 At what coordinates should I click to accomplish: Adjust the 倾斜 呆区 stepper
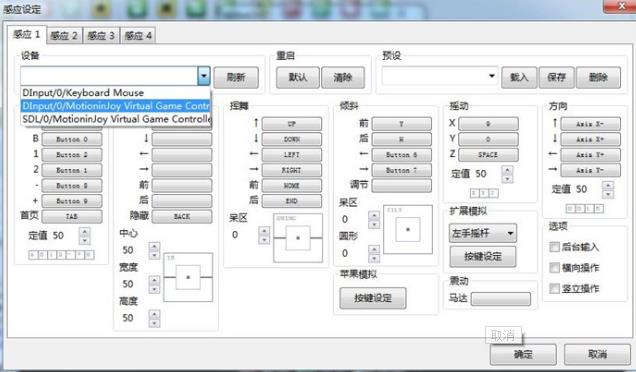pos(374,219)
